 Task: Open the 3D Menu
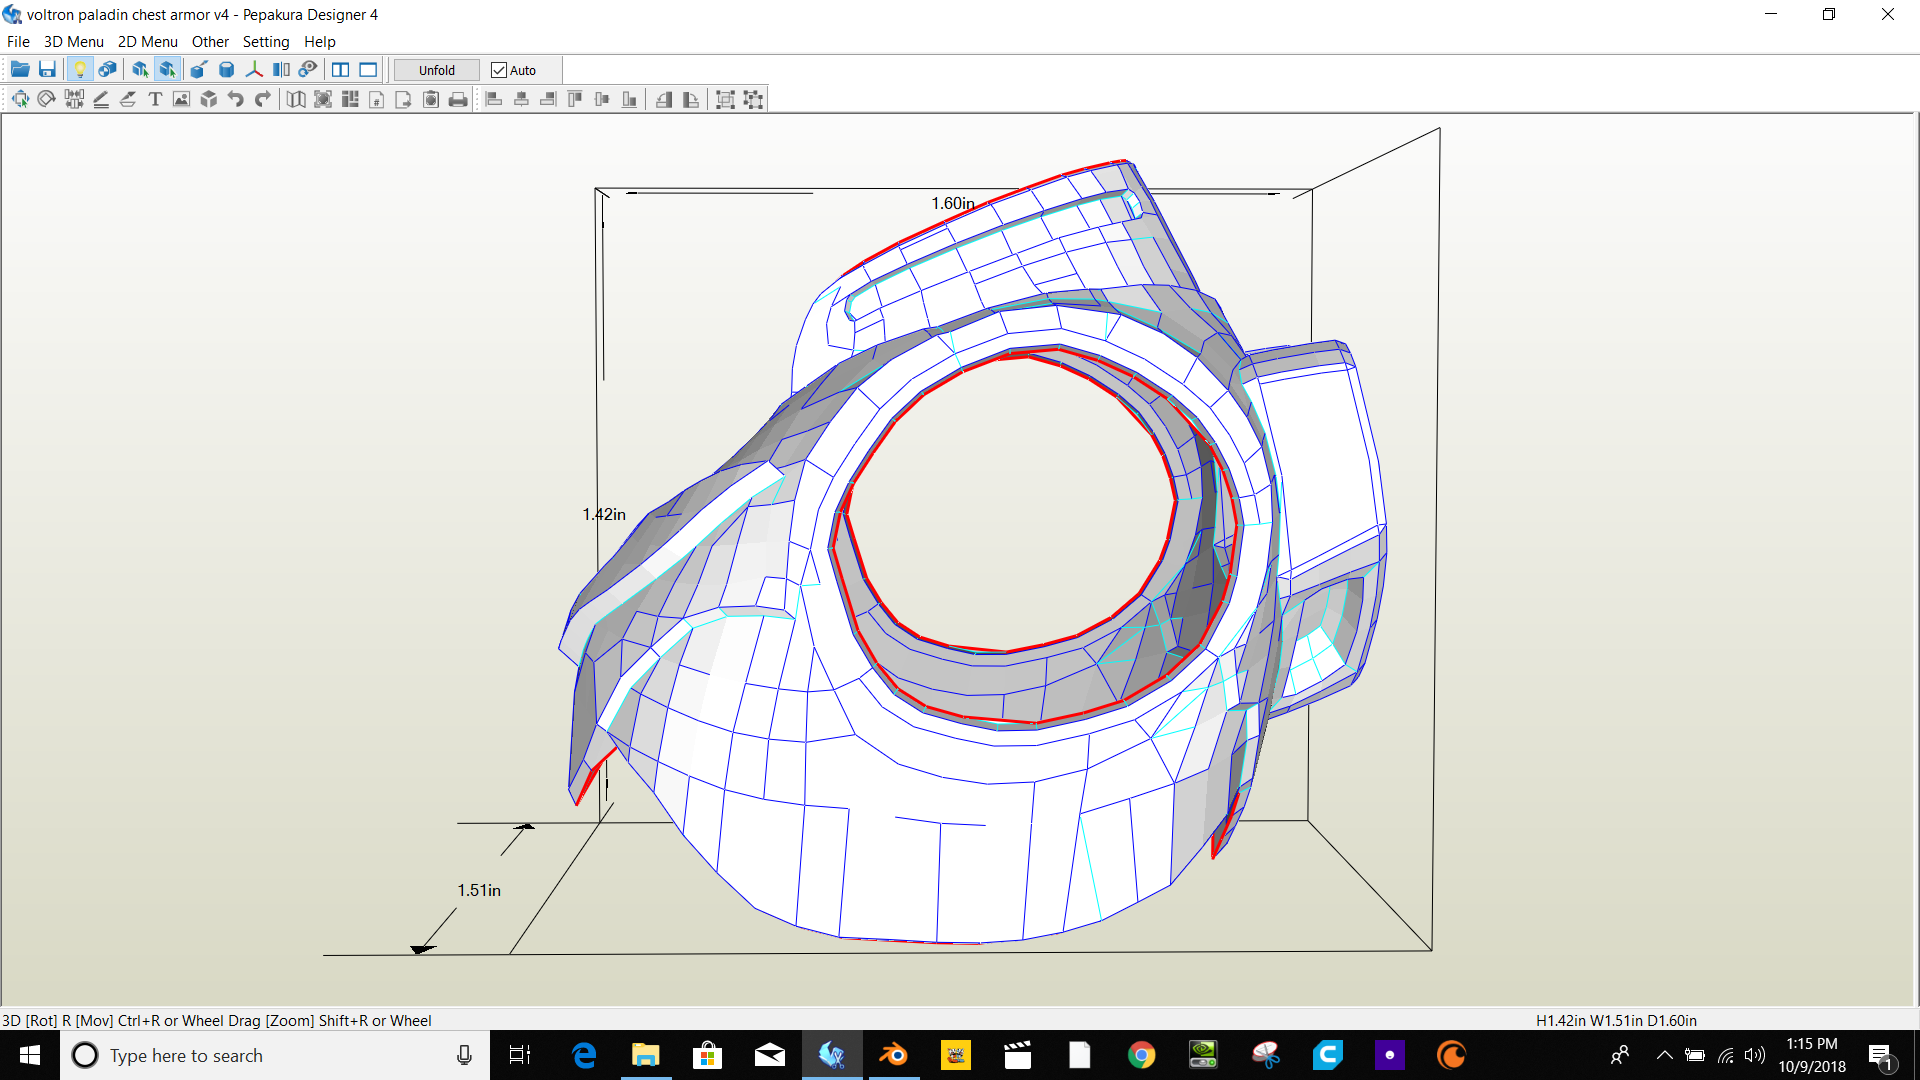coord(73,42)
